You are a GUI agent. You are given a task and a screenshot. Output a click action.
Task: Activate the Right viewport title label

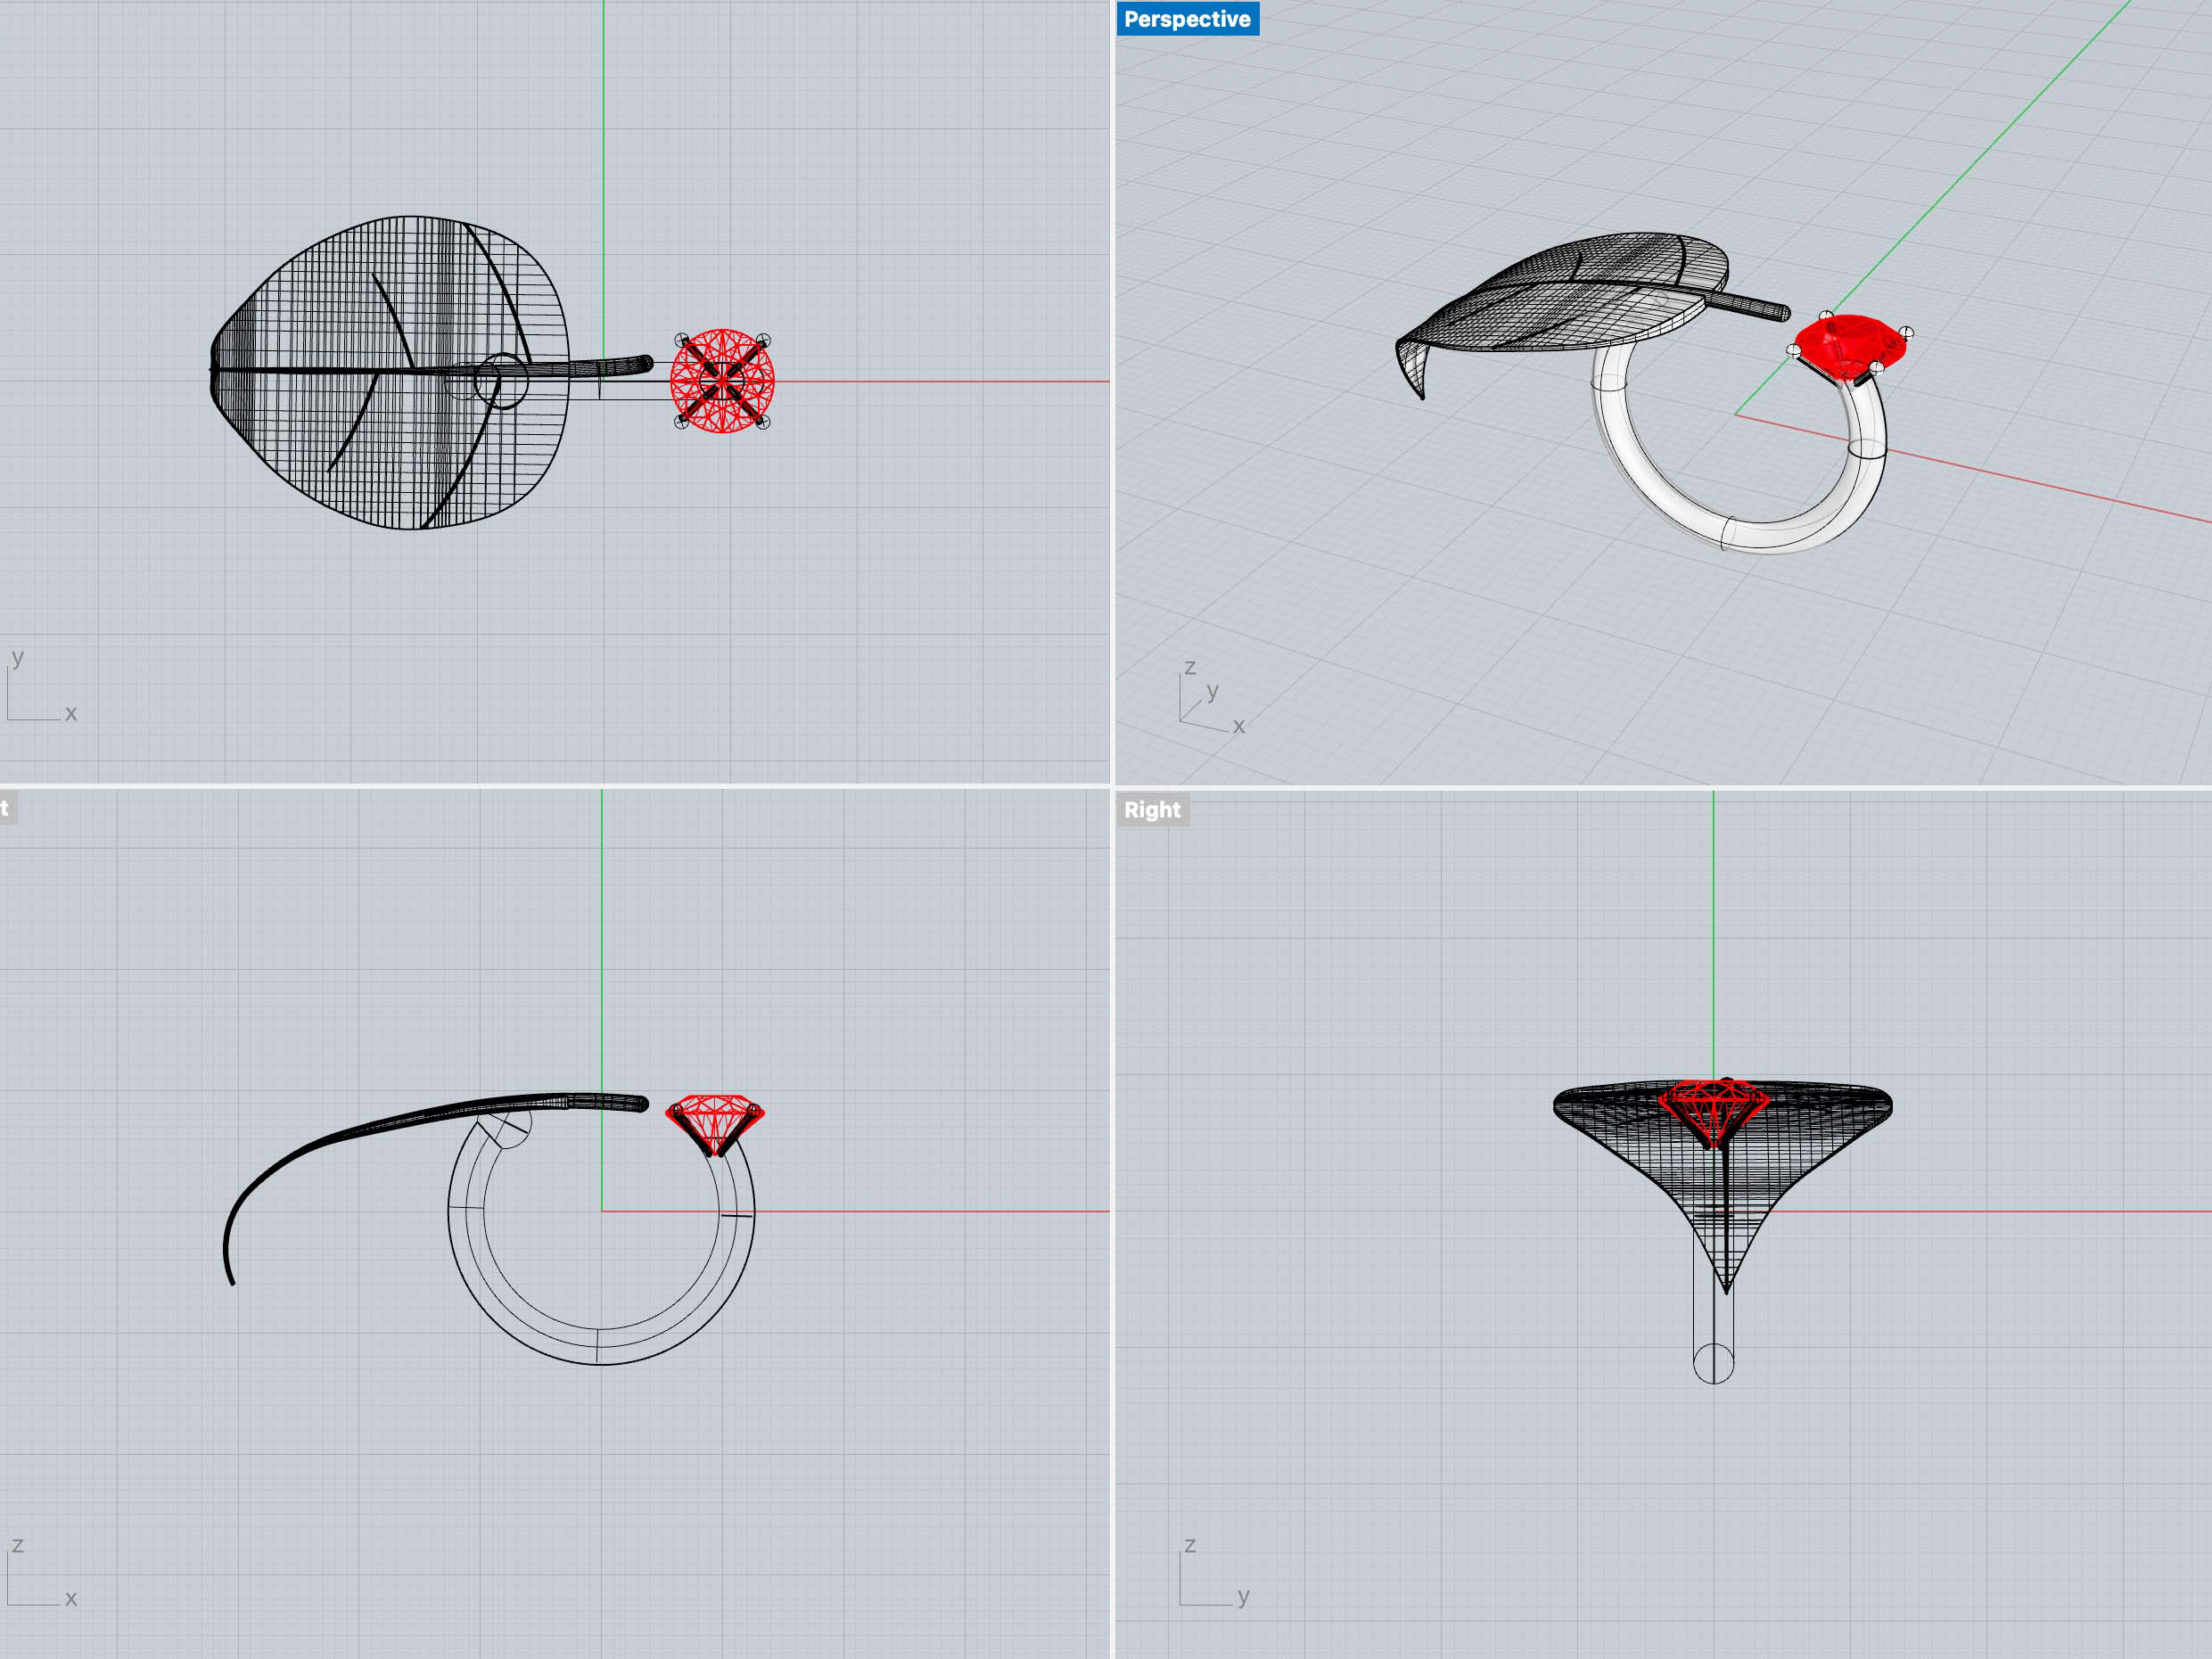pyautogui.click(x=1152, y=809)
